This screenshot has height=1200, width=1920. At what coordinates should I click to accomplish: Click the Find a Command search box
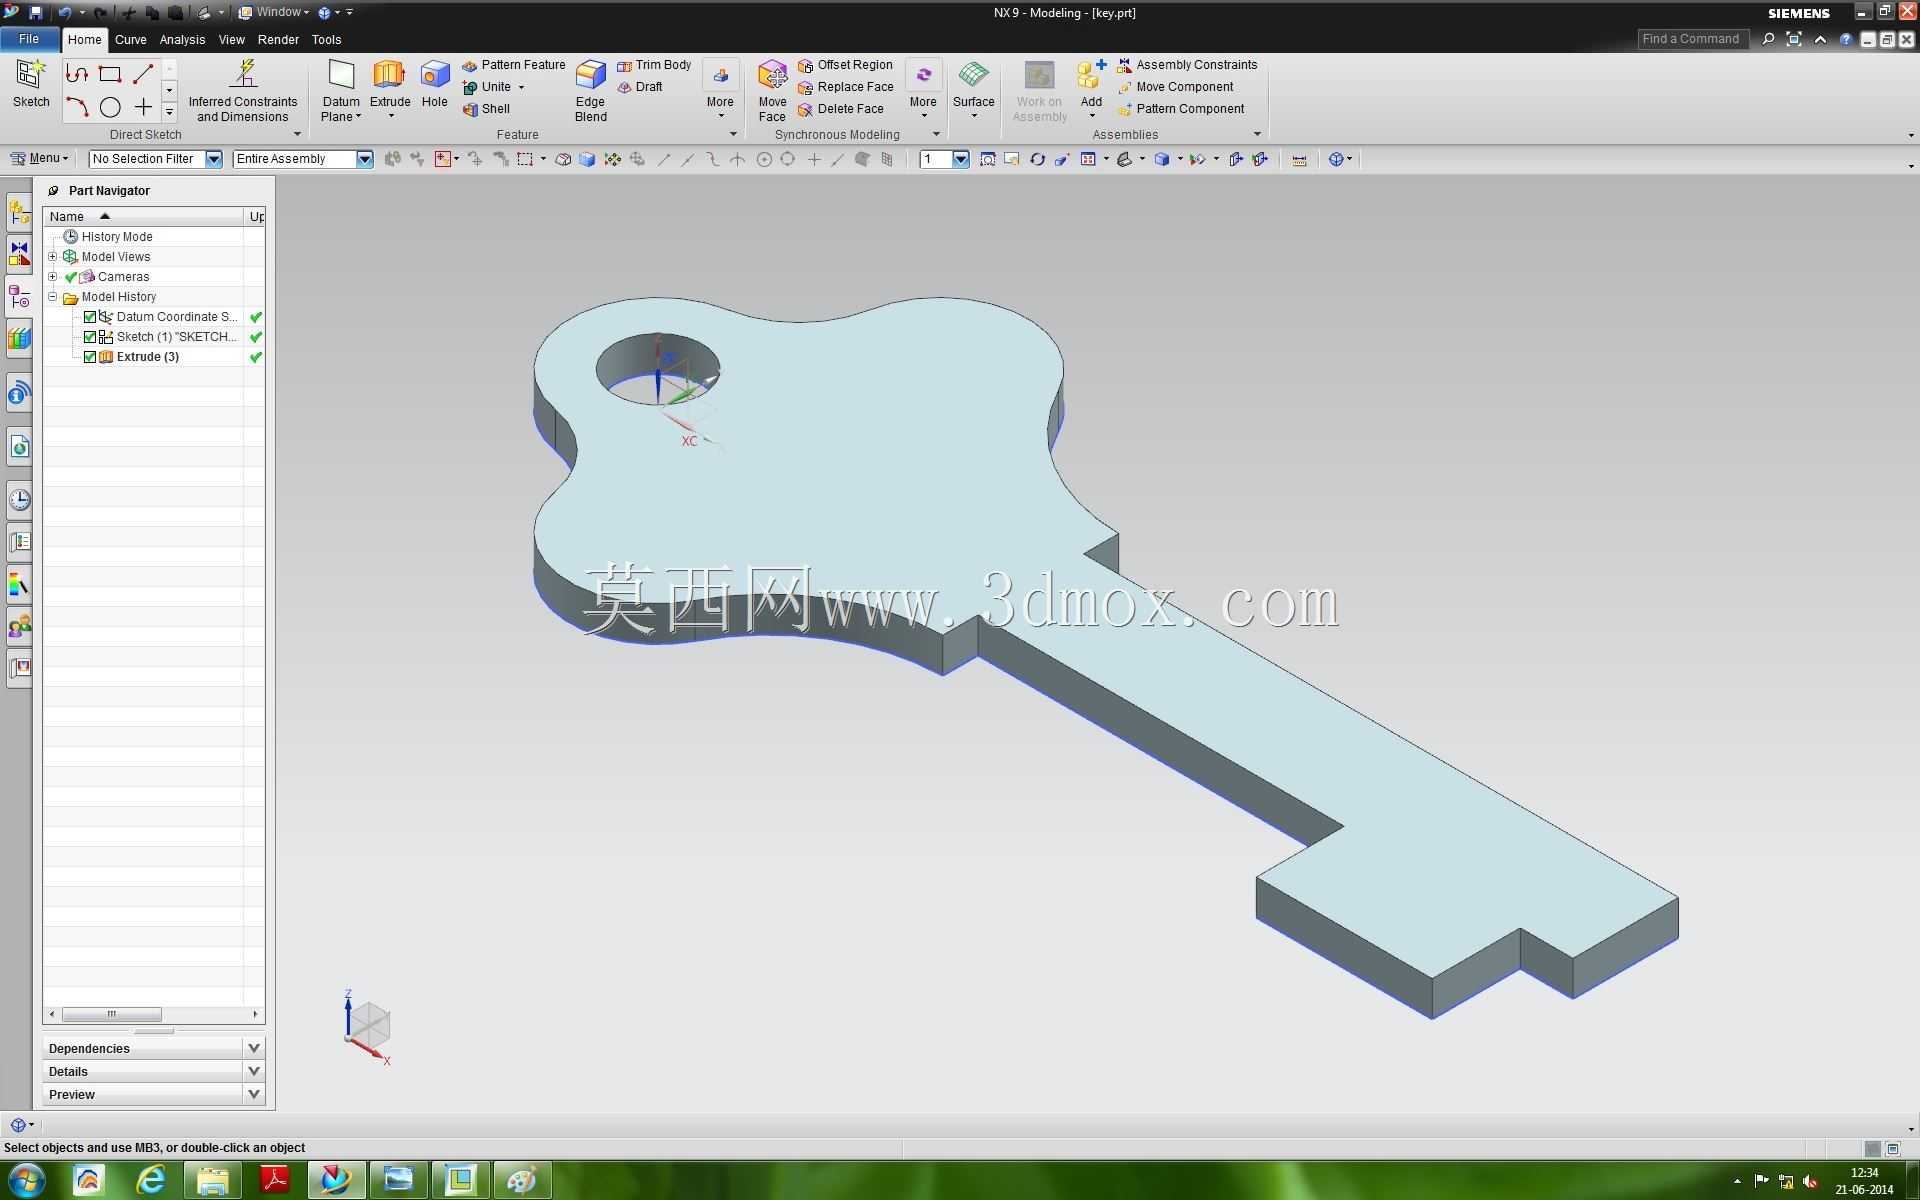[x=1691, y=39]
